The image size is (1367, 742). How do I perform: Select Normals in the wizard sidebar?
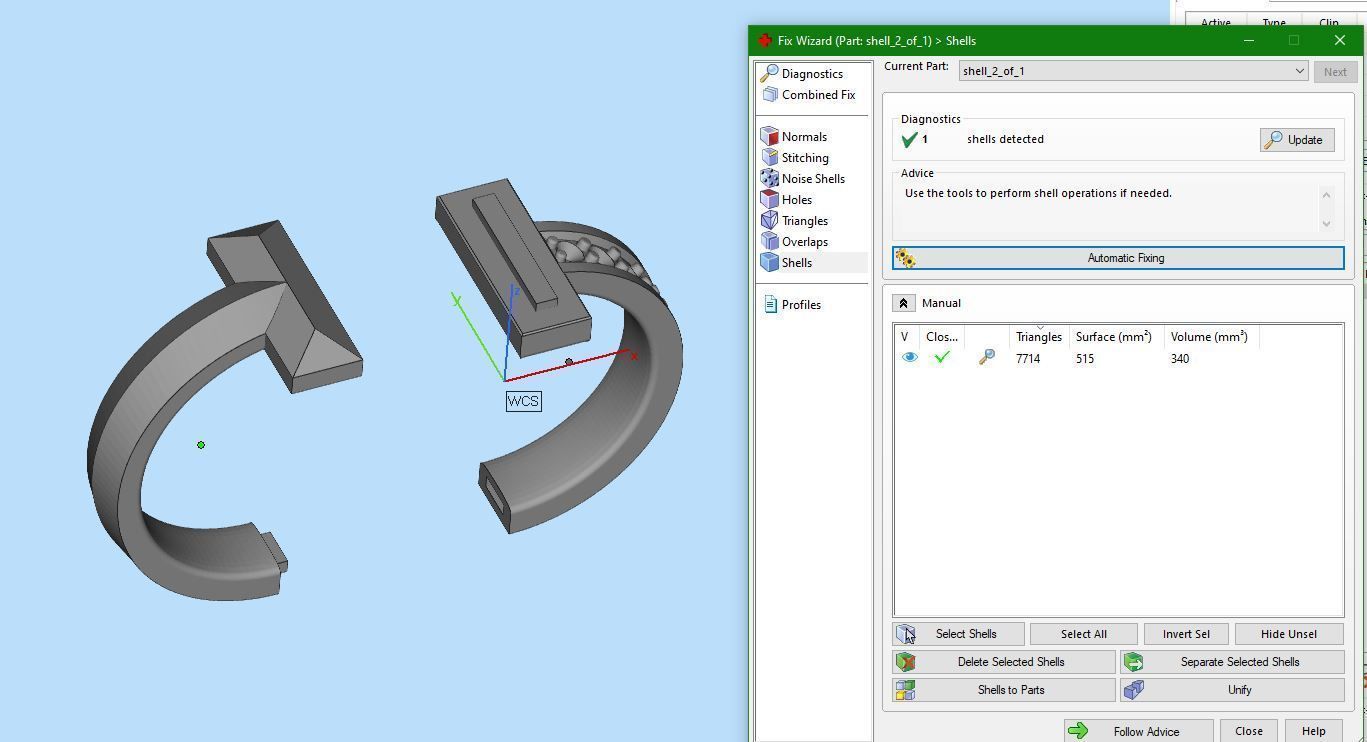click(x=804, y=137)
